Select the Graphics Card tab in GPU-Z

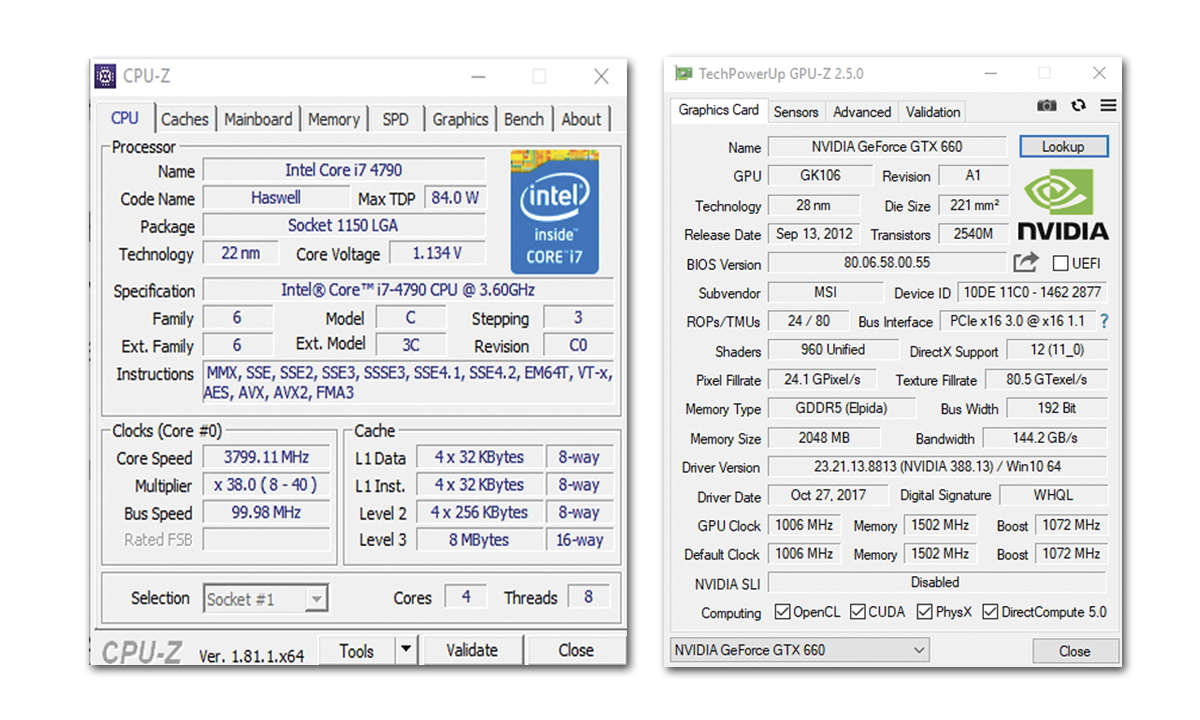(x=719, y=110)
